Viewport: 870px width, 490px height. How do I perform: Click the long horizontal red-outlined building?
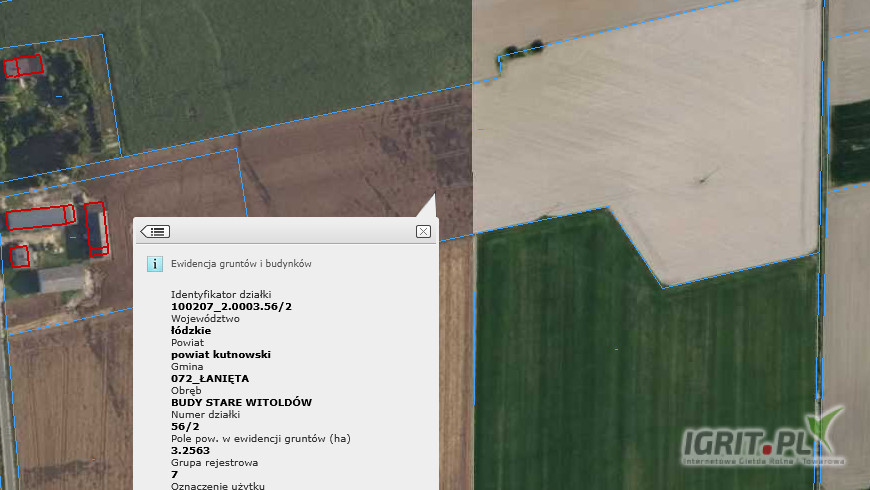coord(40,217)
